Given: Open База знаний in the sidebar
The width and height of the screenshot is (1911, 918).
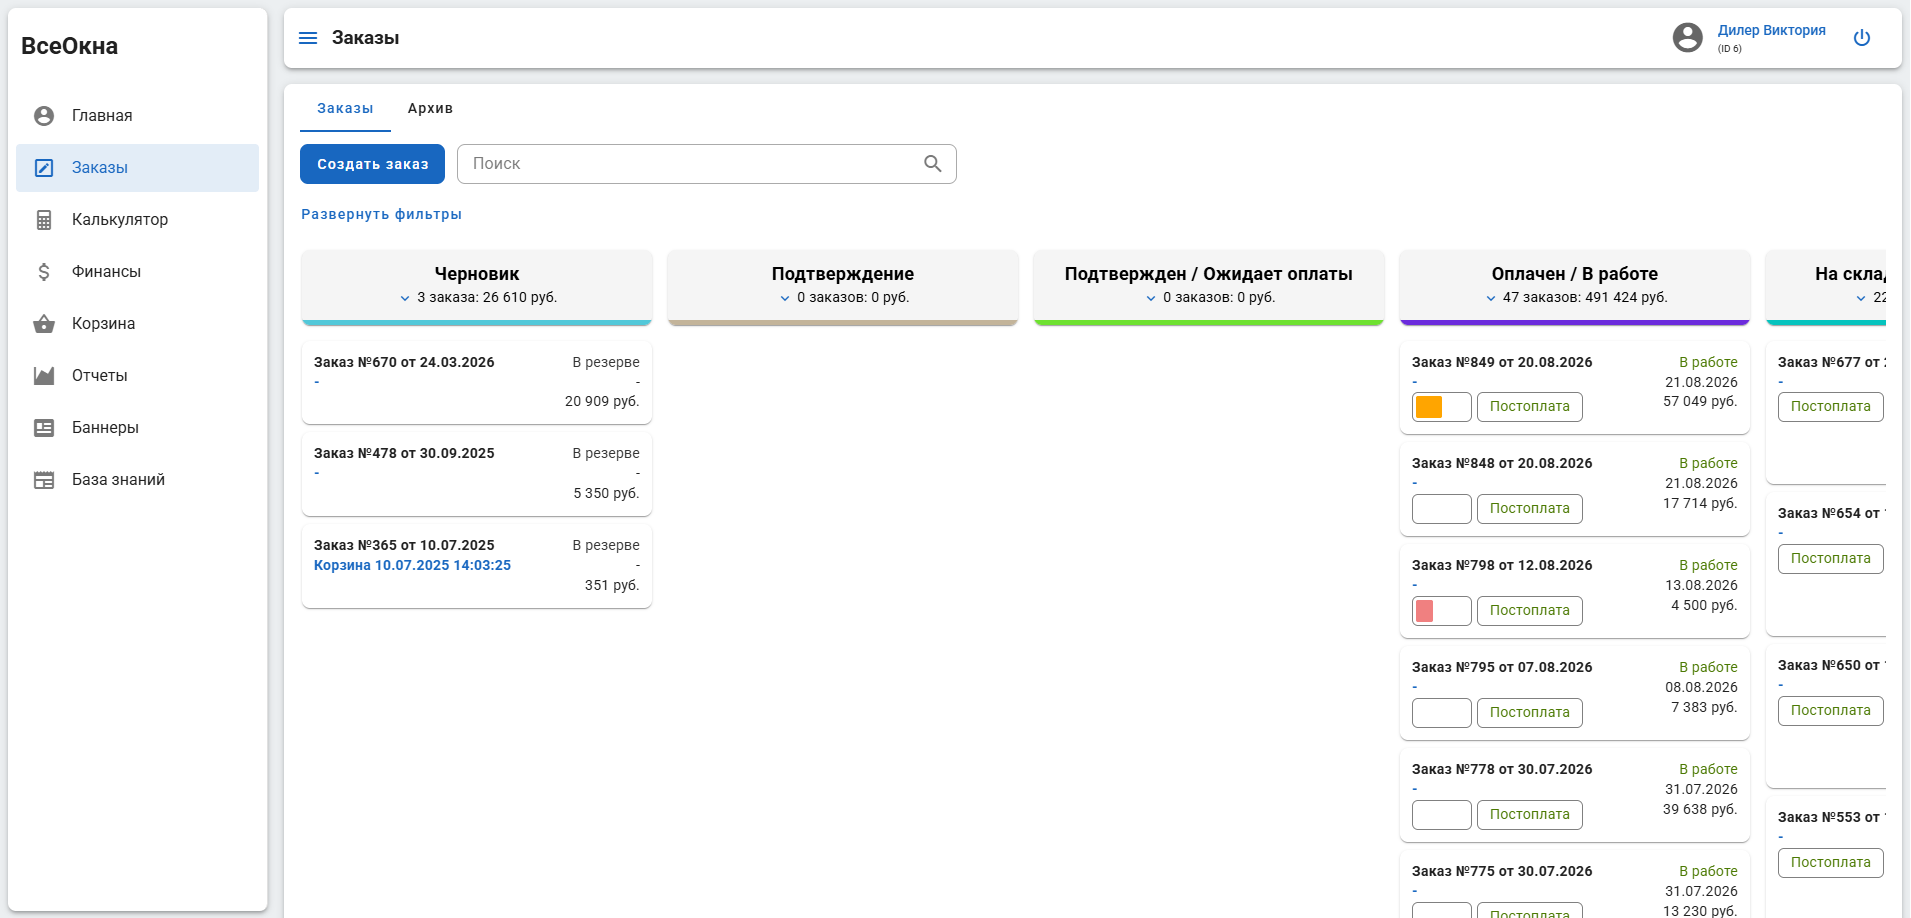Looking at the screenshot, I should (137, 480).
